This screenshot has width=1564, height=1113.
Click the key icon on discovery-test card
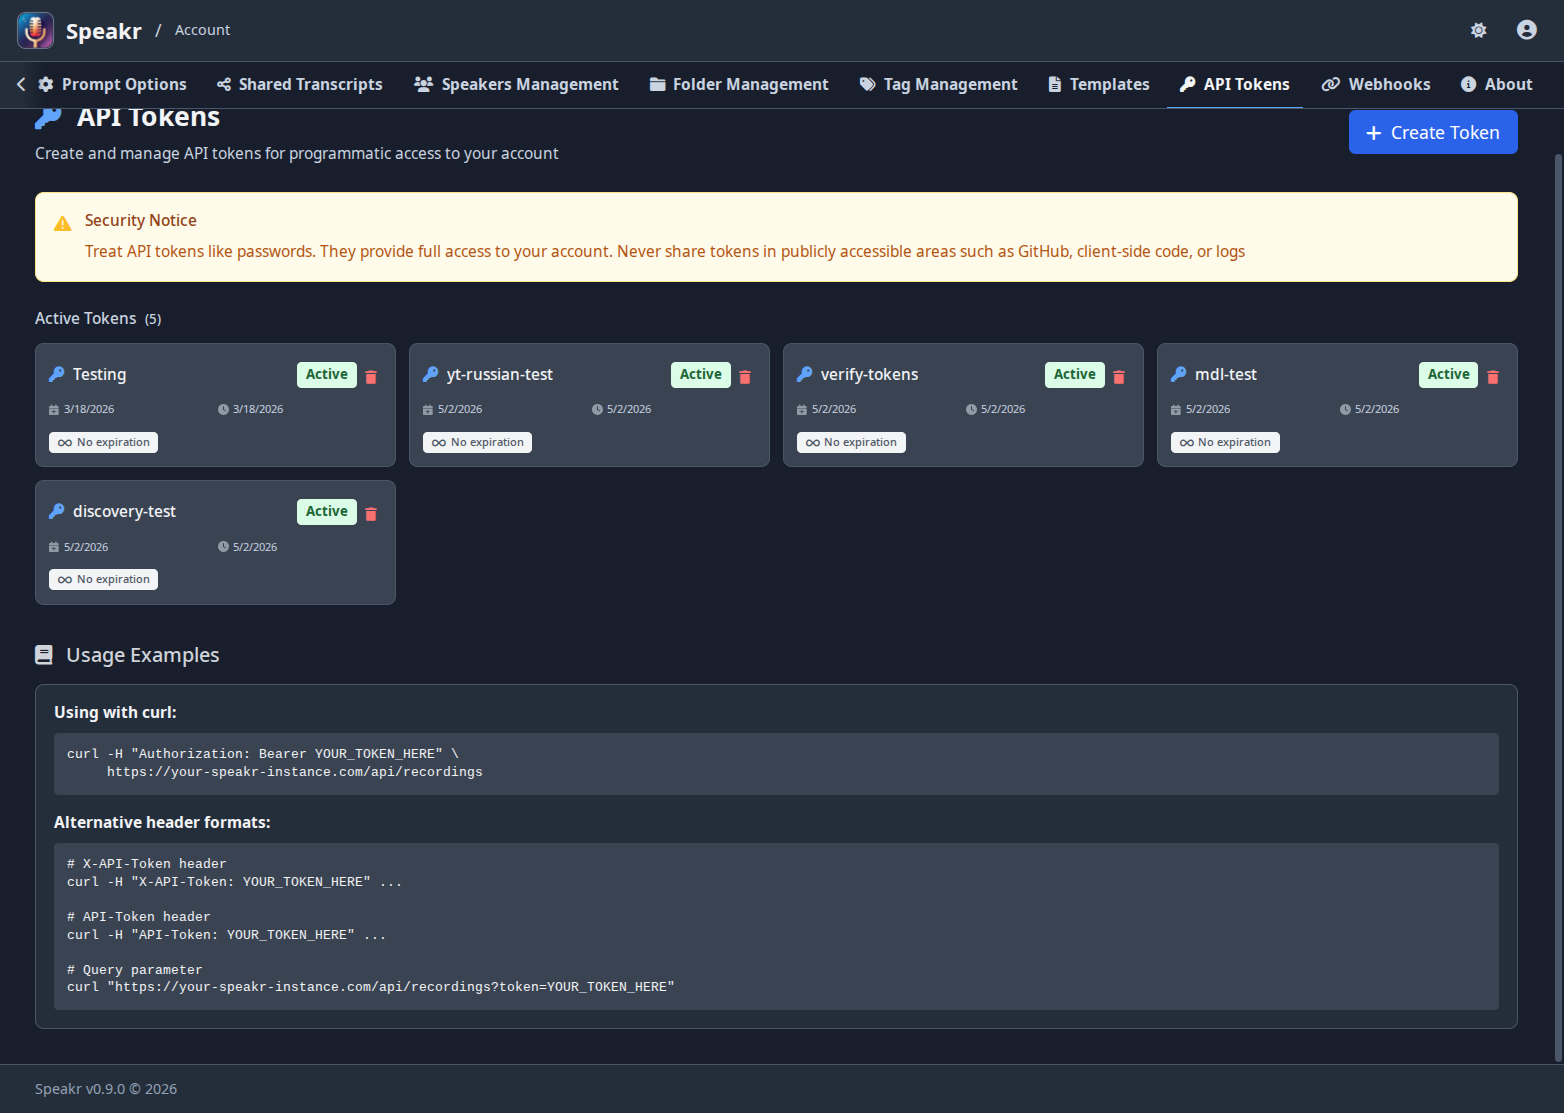(x=57, y=511)
